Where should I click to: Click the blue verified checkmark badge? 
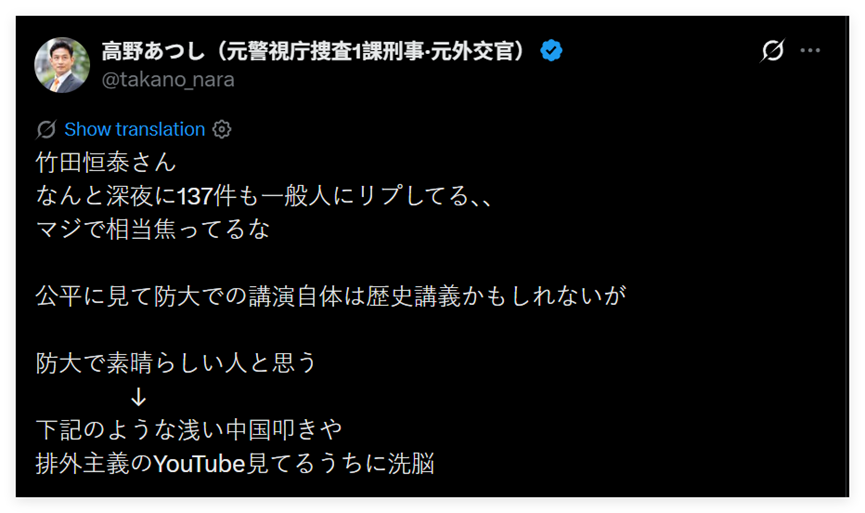(551, 50)
